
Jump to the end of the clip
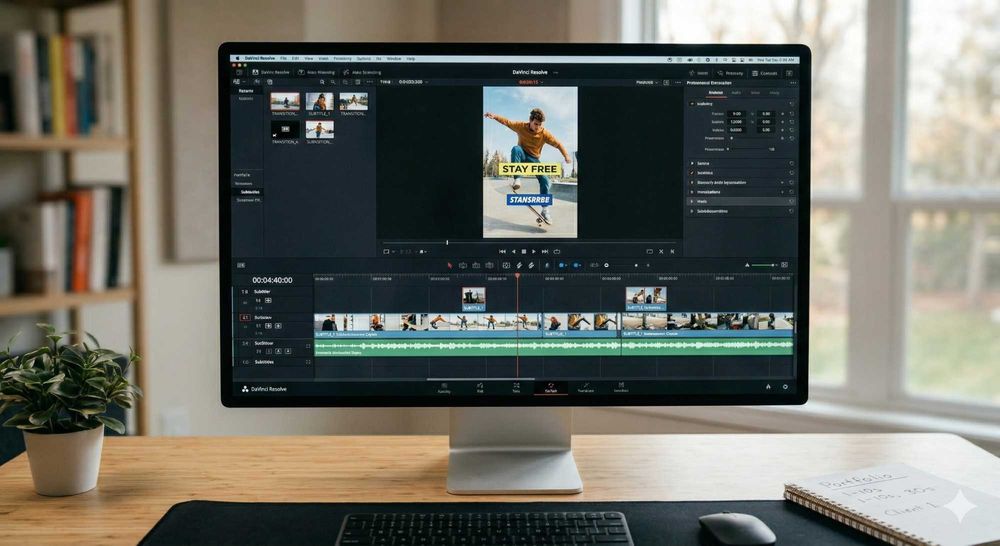(545, 251)
